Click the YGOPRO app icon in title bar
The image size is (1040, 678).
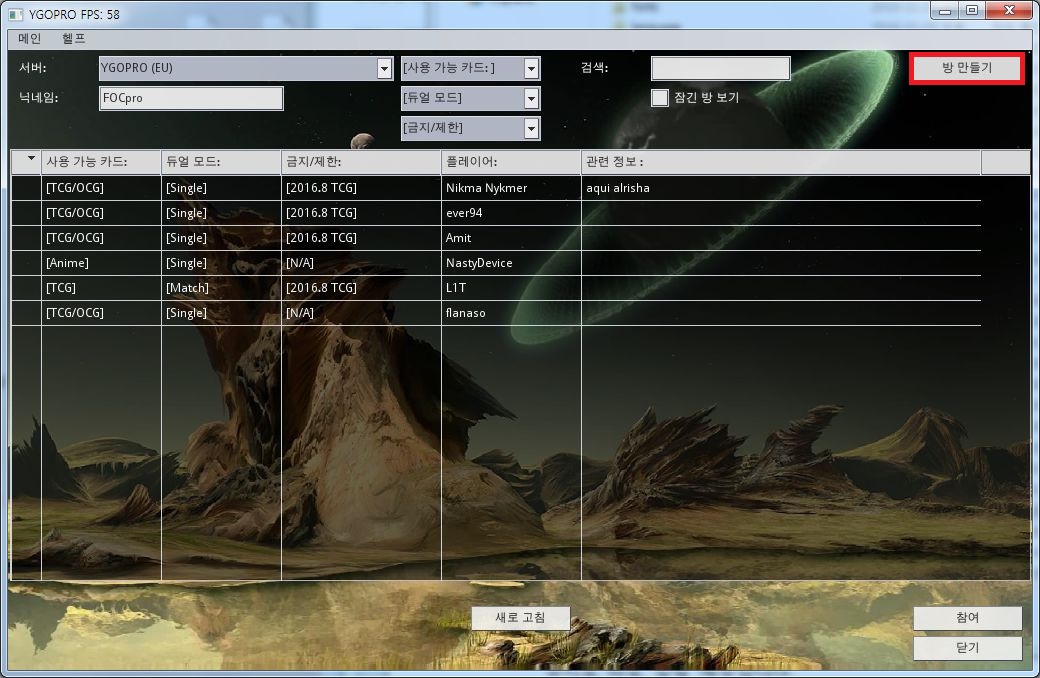point(15,14)
